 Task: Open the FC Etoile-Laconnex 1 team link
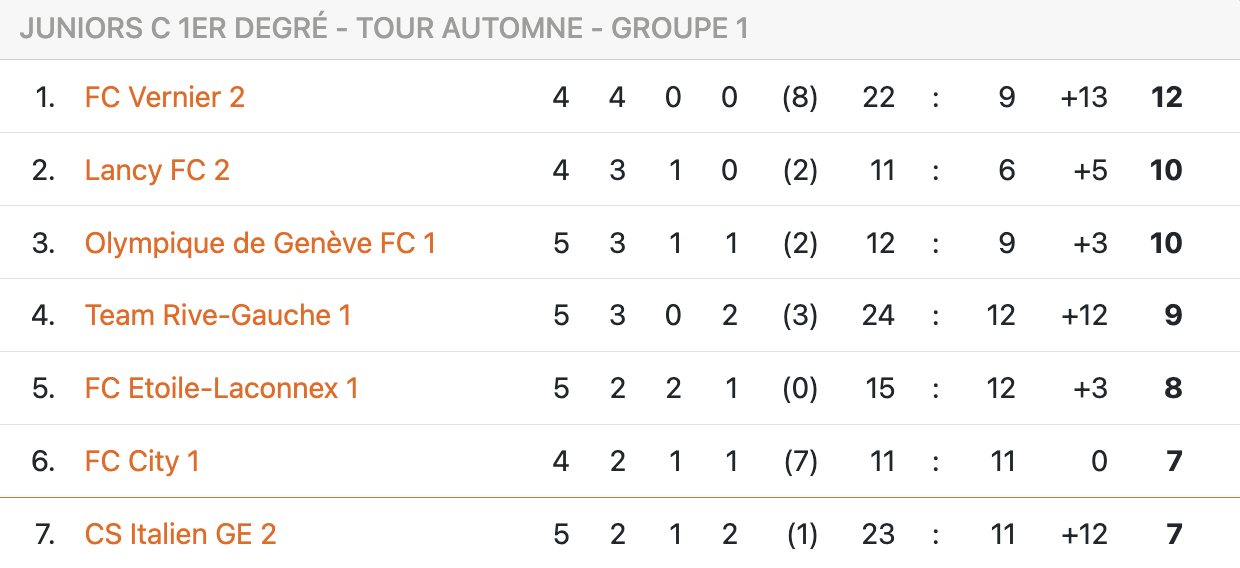coord(221,388)
